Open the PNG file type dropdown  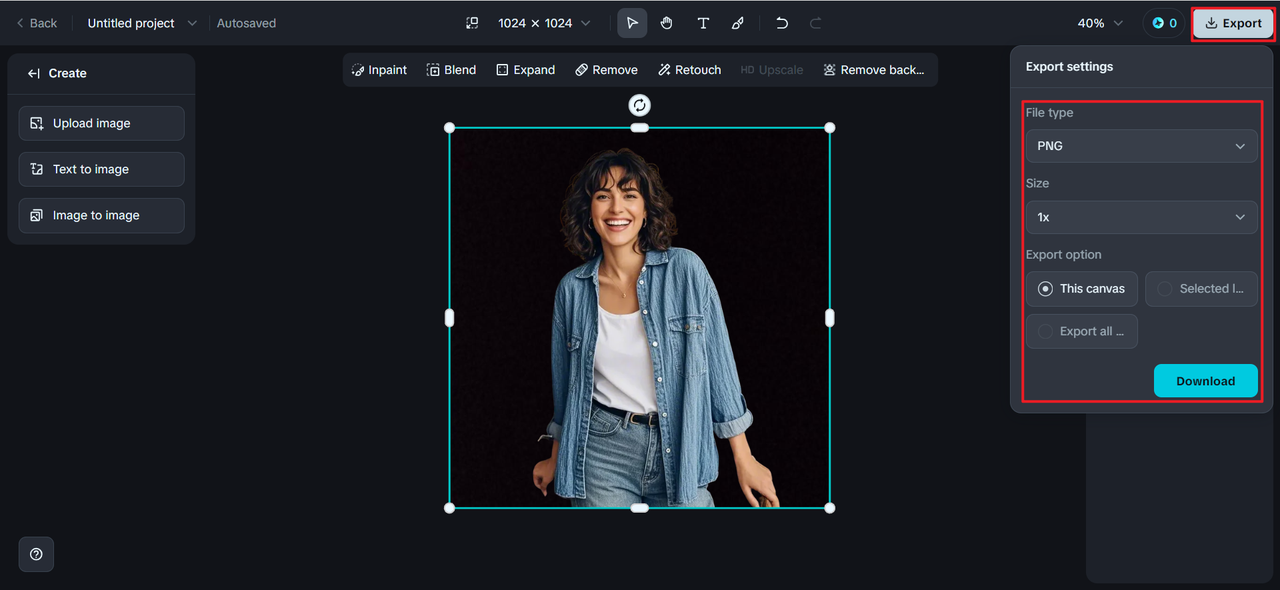[x=1141, y=146]
